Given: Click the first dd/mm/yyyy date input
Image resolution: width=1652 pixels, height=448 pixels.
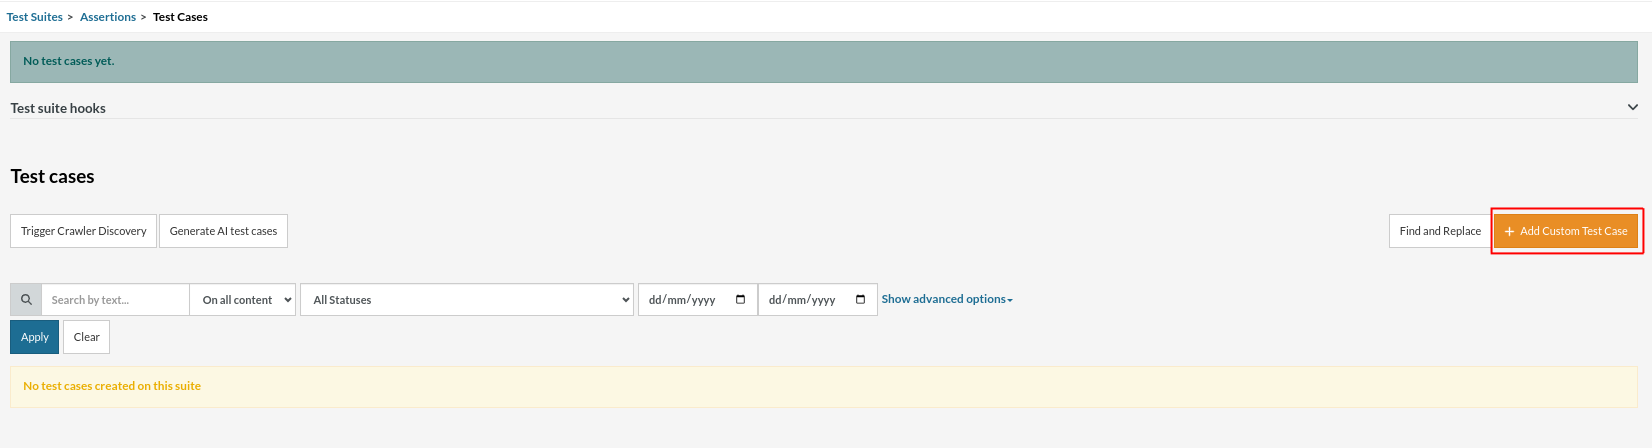Looking at the screenshot, I should pyautogui.click(x=685, y=300).
